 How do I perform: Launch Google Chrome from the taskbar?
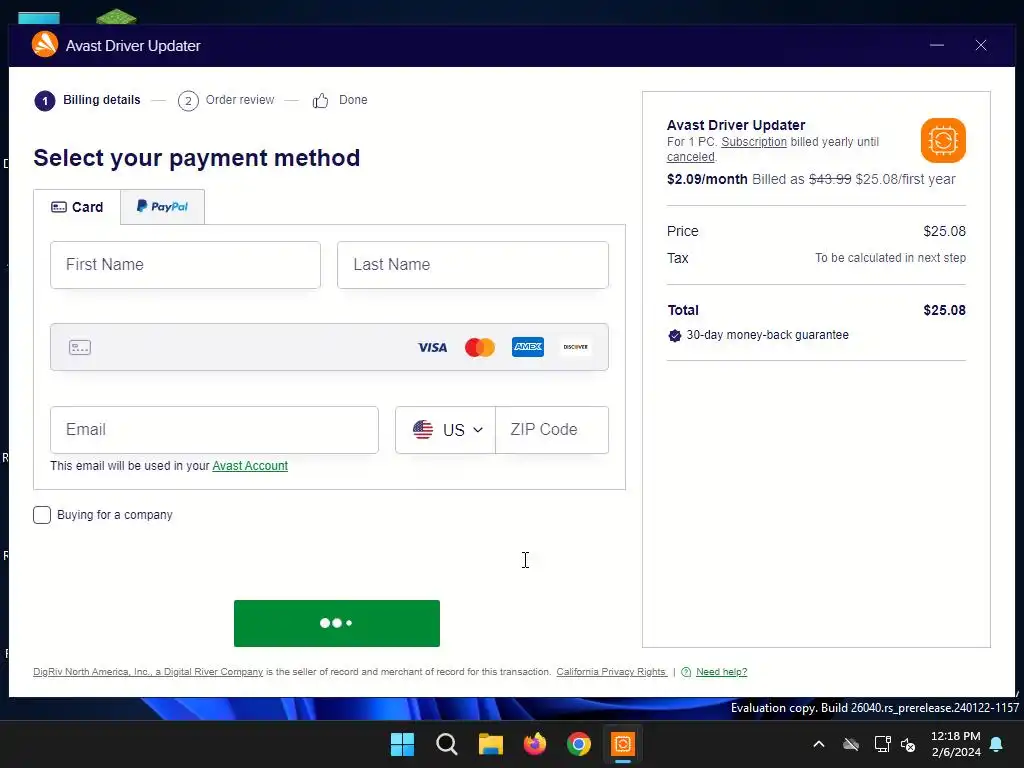pyautogui.click(x=579, y=744)
